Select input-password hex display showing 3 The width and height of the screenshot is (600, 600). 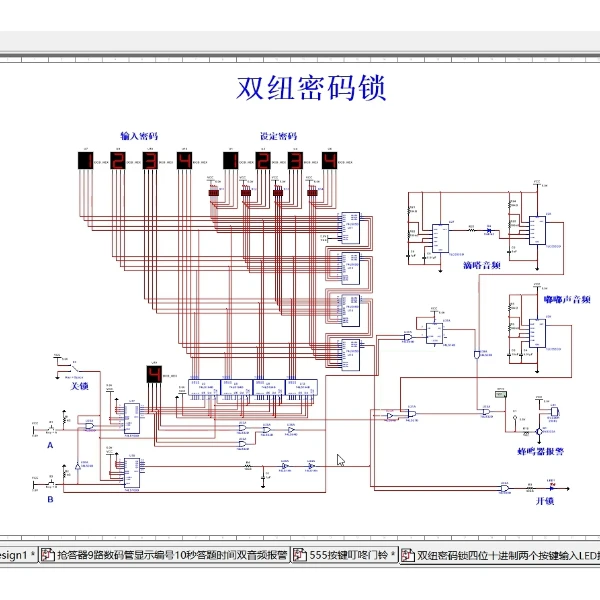tap(150, 160)
